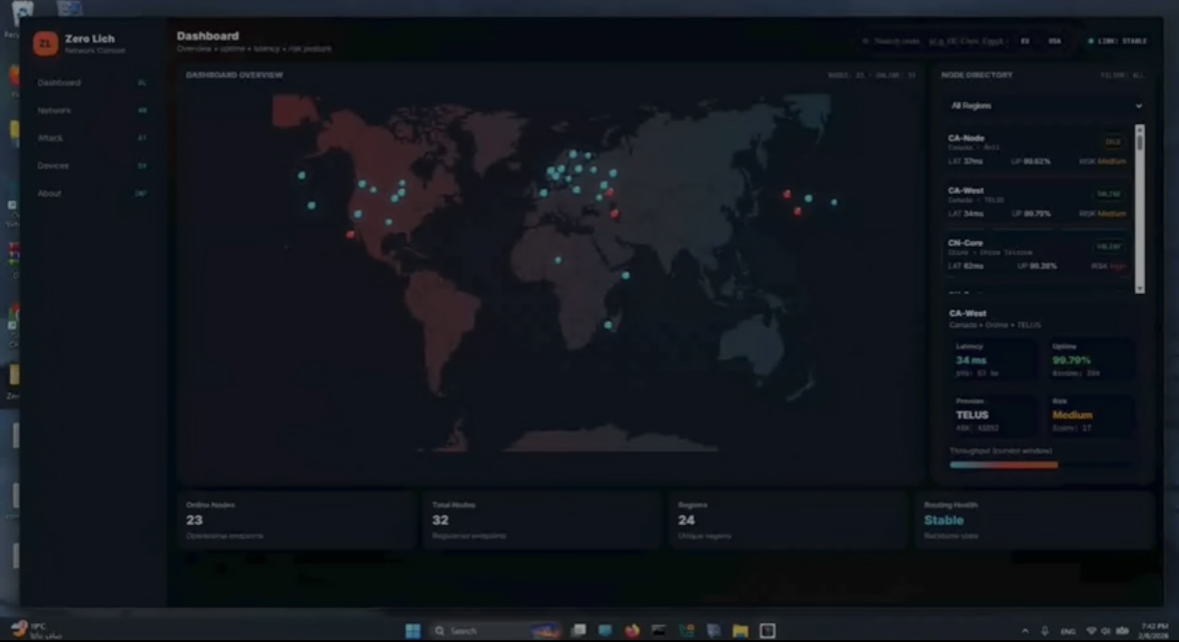Click the teal node marker in central Africa
The height and width of the screenshot is (642, 1179).
point(557,260)
